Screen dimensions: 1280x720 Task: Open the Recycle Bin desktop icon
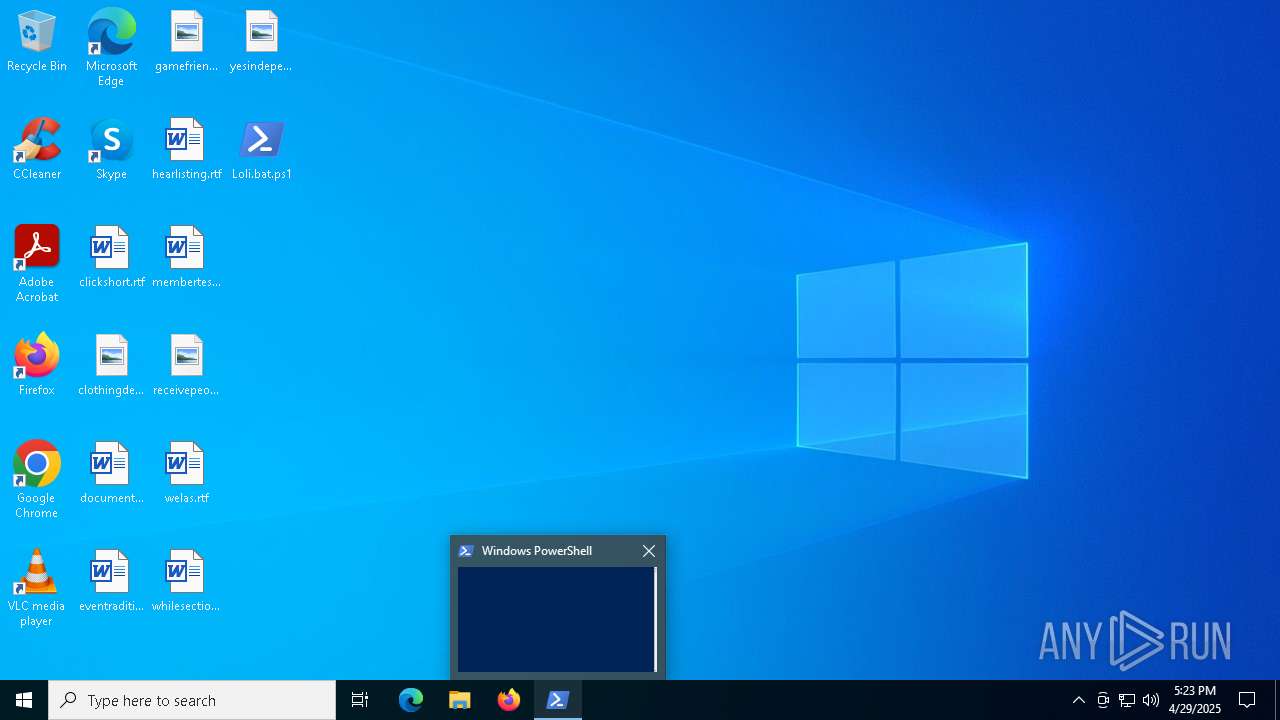coord(37,42)
